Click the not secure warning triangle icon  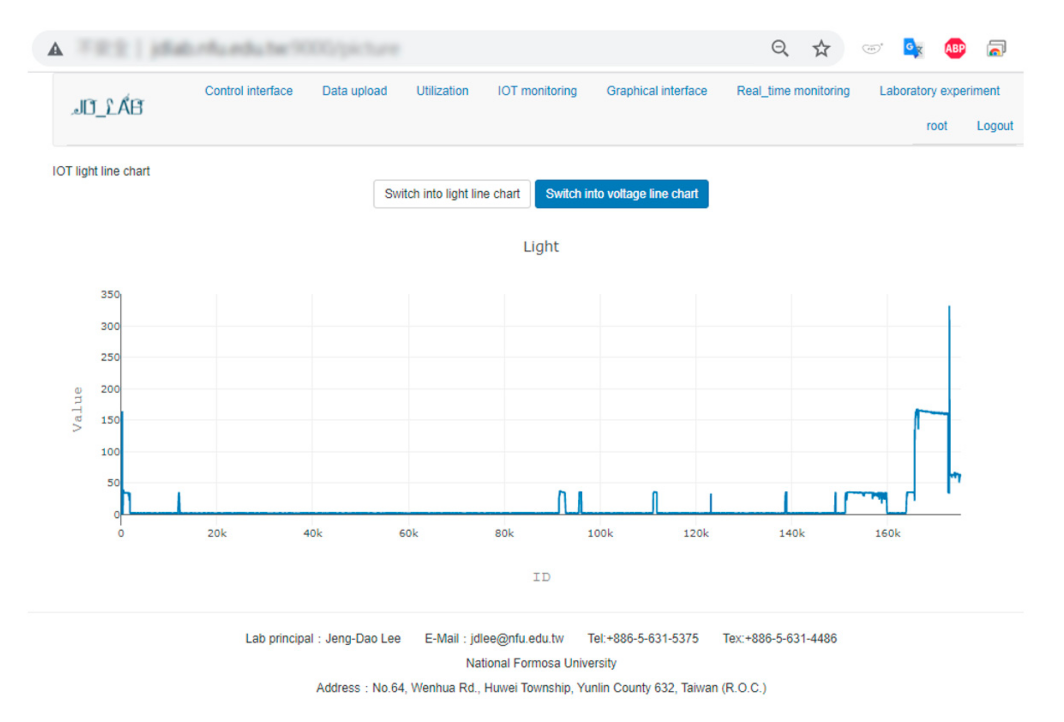(56, 49)
